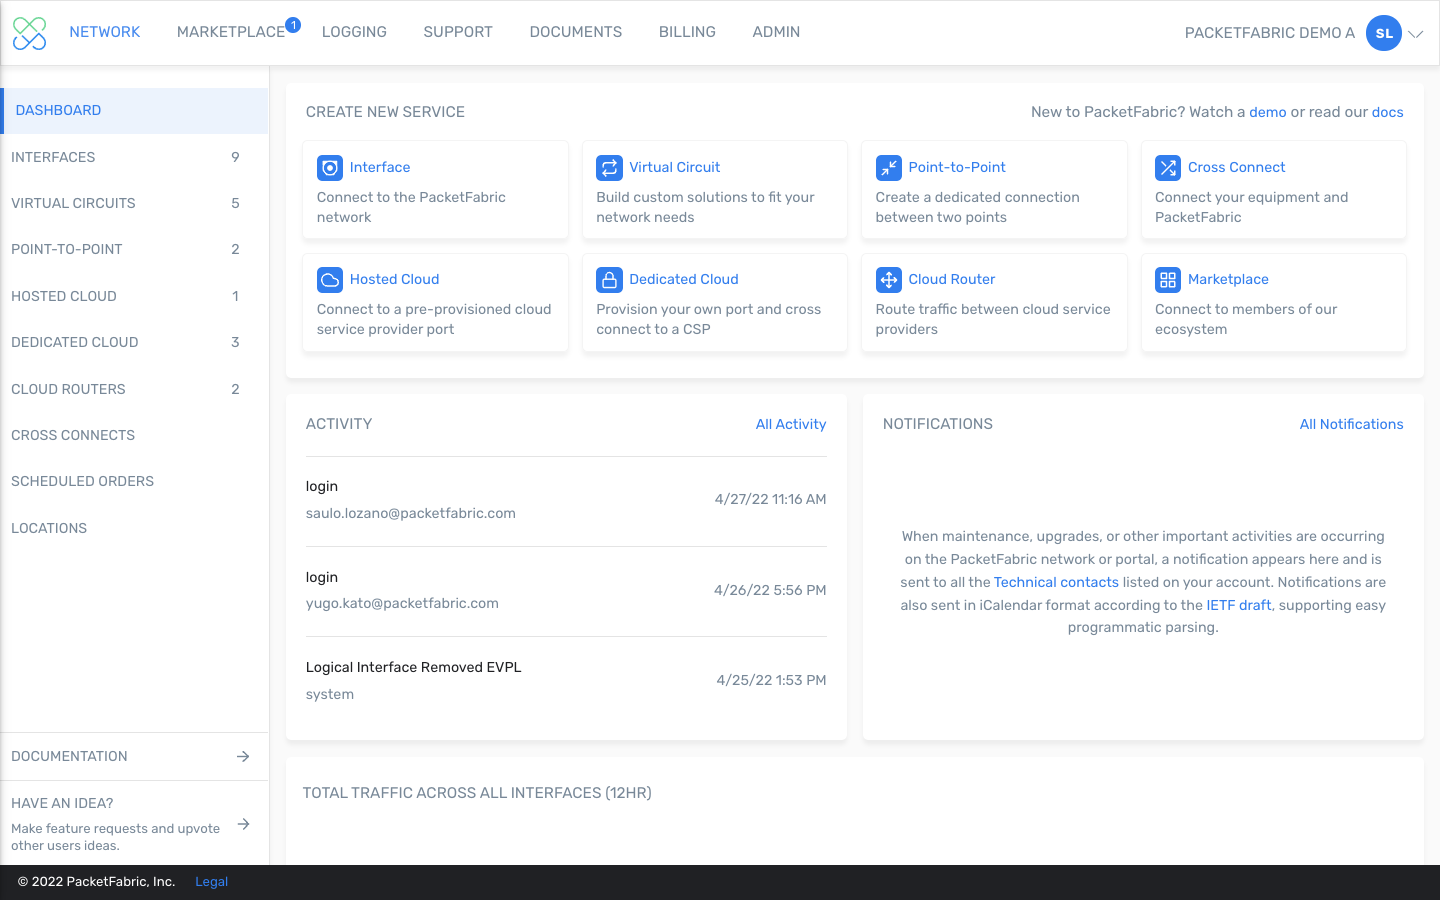Switch to the Billing menu
The height and width of the screenshot is (900, 1440).
[x=687, y=32]
